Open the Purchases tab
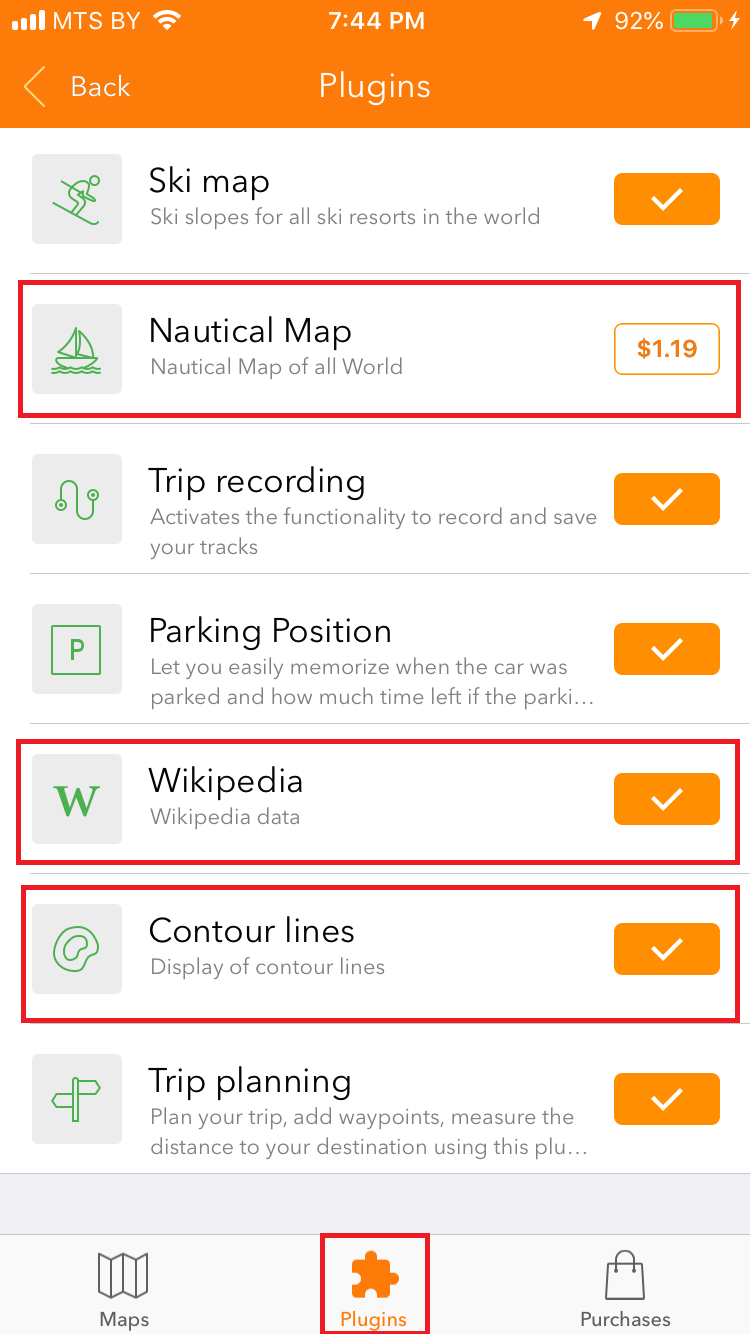This screenshot has height=1334, width=750. pos(625,1288)
